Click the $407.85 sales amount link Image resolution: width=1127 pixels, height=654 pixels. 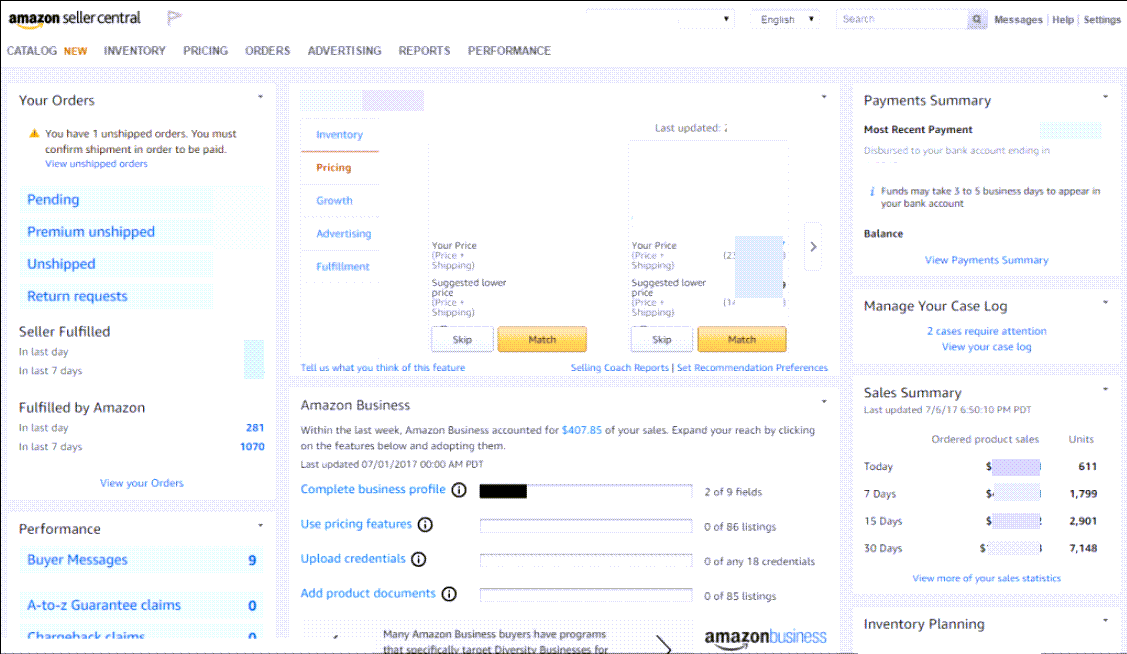click(581, 430)
